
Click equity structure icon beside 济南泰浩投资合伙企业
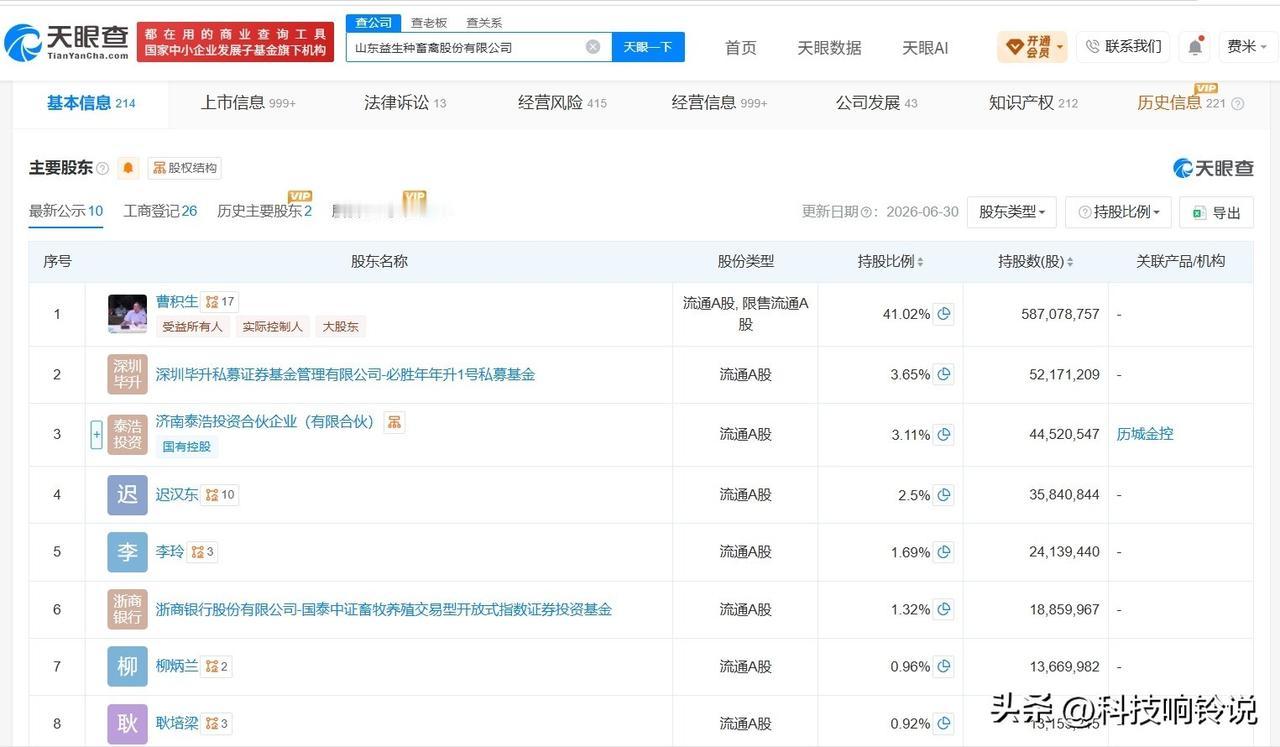pos(394,422)
